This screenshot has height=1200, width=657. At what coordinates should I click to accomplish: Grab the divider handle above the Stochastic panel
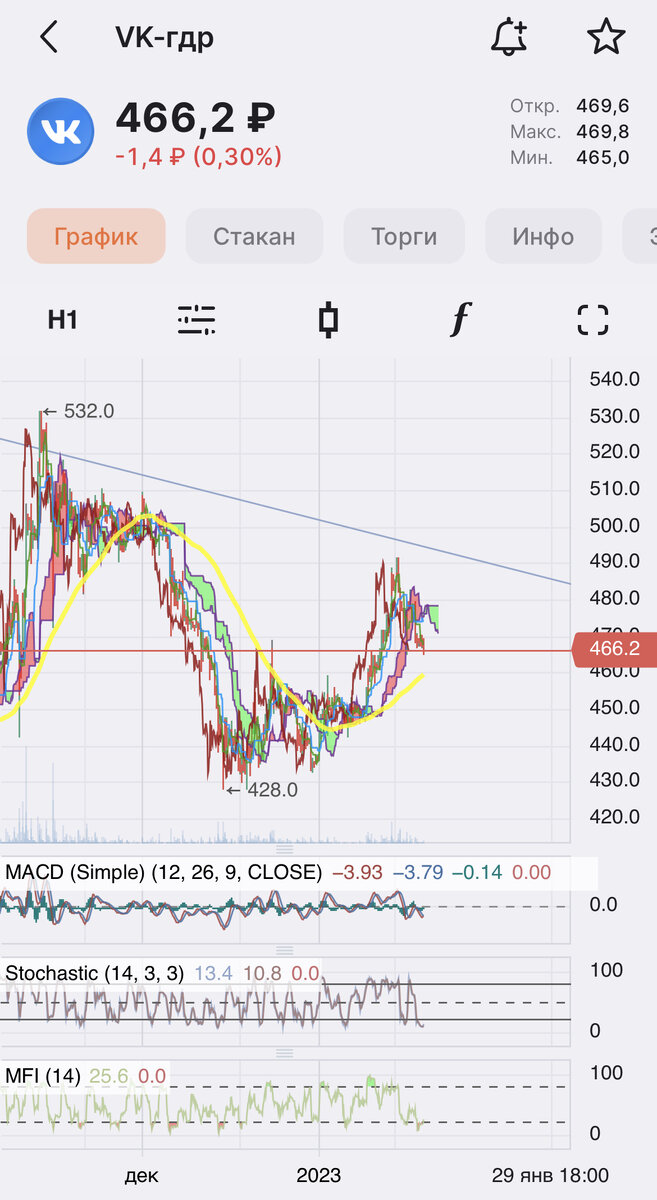click(286, 950)
